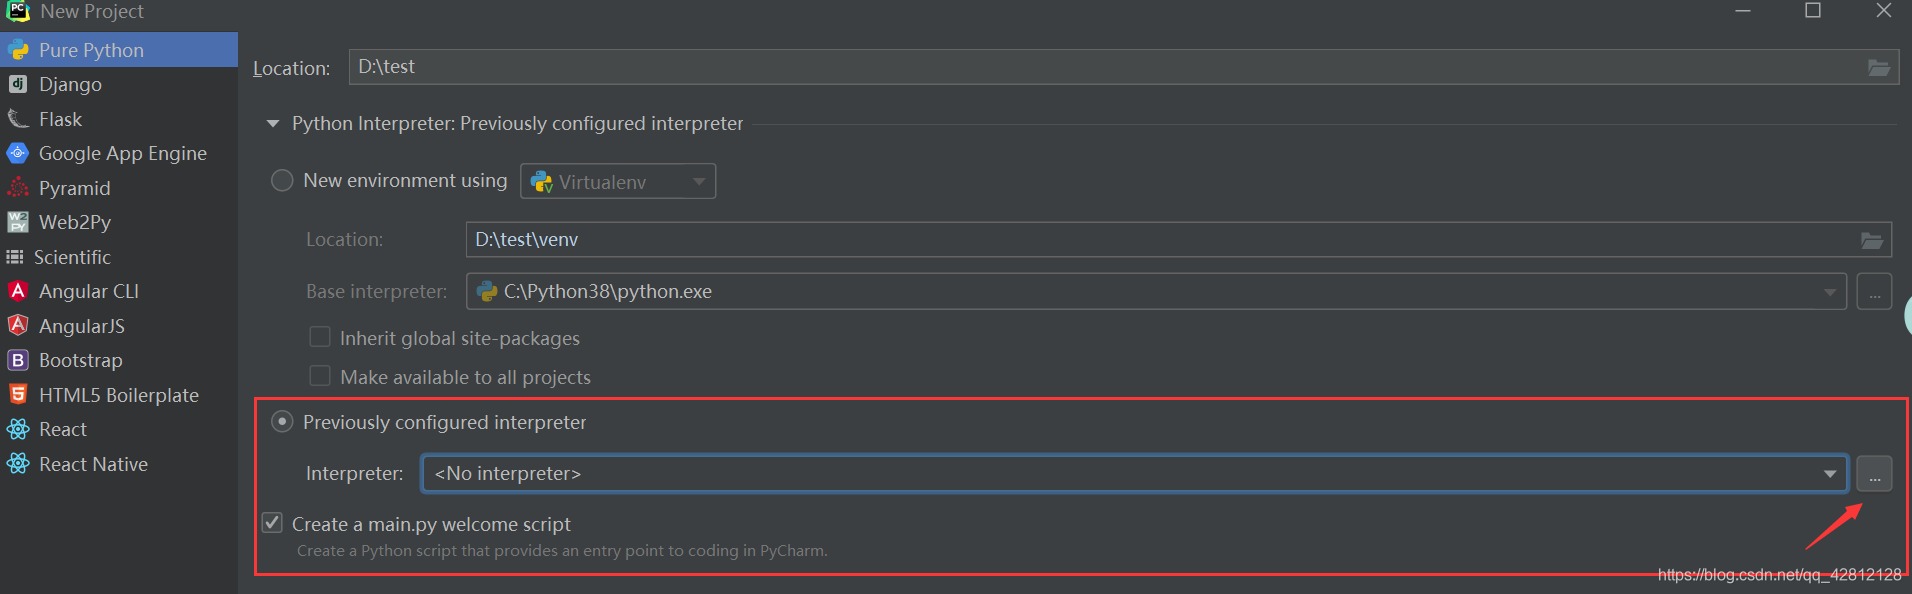This screenshot has width=1912, height=594.
Task: Select Pyramid project type
Action: (x=119, y=188)
